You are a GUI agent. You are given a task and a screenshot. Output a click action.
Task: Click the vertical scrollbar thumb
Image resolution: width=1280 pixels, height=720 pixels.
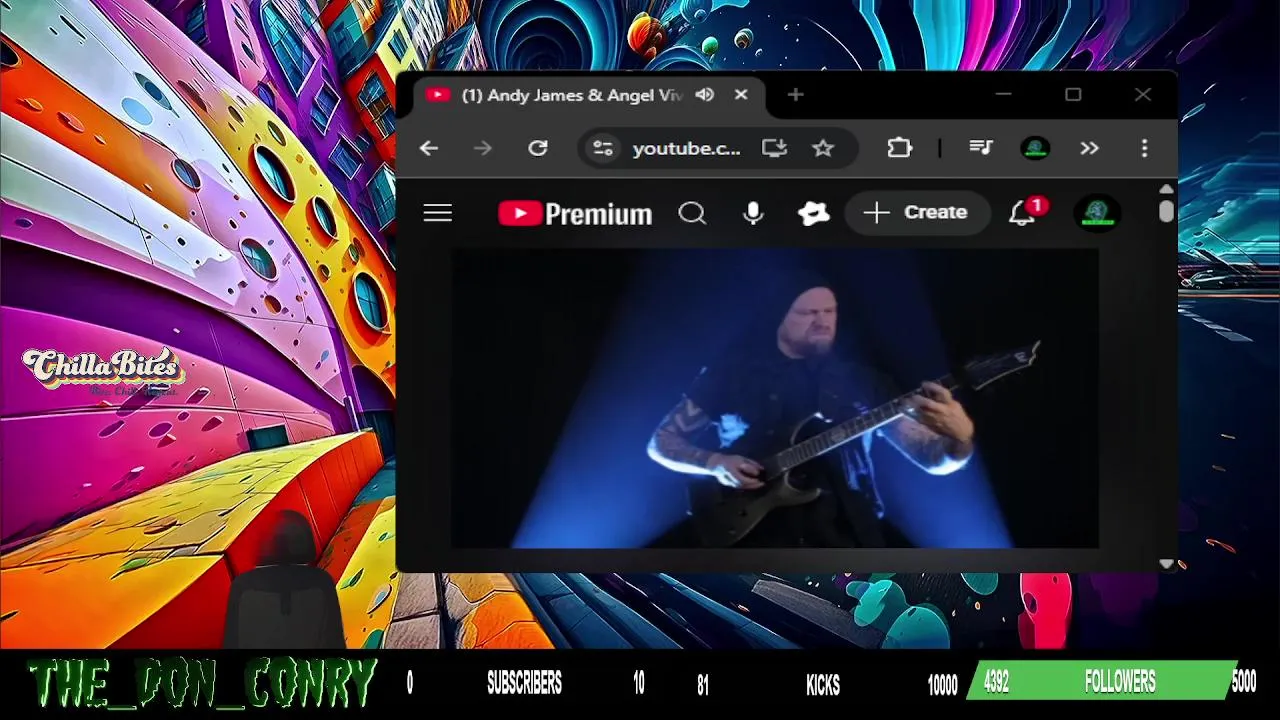pyautogui.click(x=1167, y=211)
